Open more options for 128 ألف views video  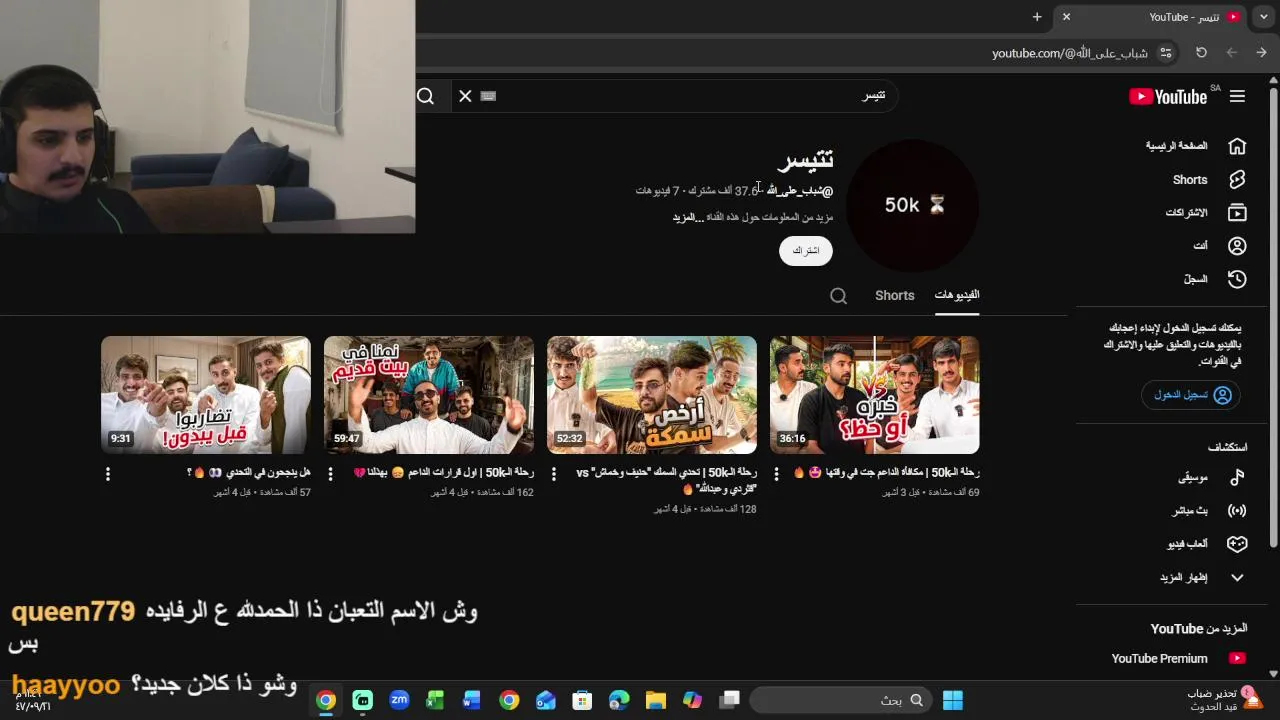coord(554,474)
